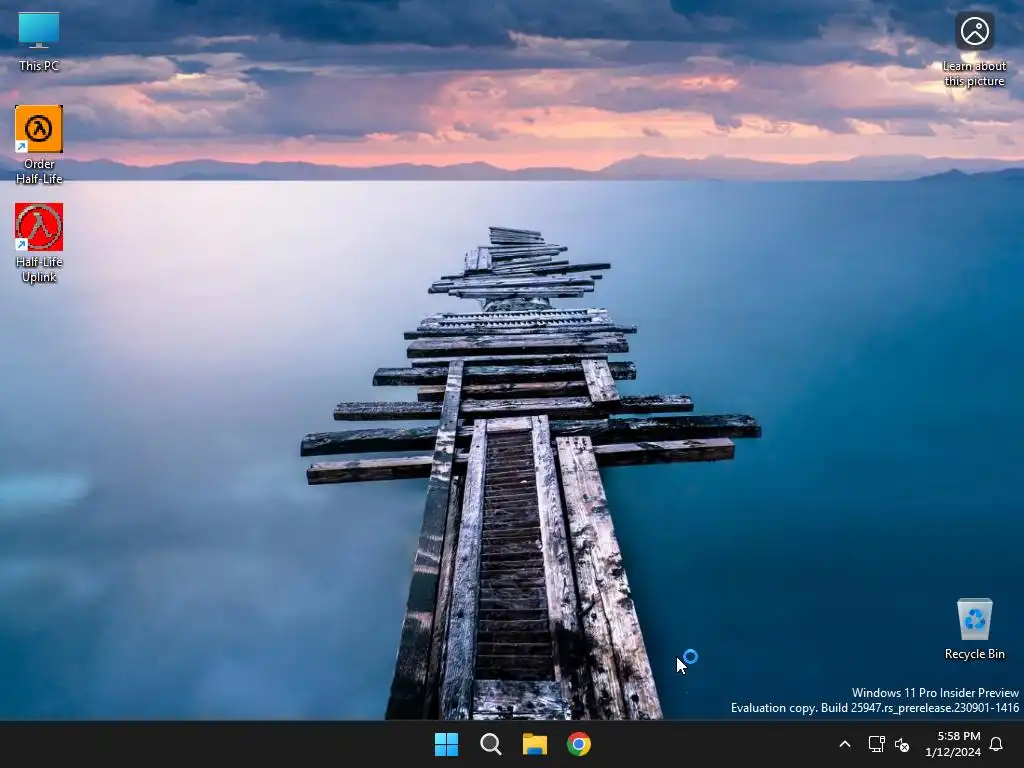
Task: Click the "Recycle Bin" label text
Action: click(974, 654)
